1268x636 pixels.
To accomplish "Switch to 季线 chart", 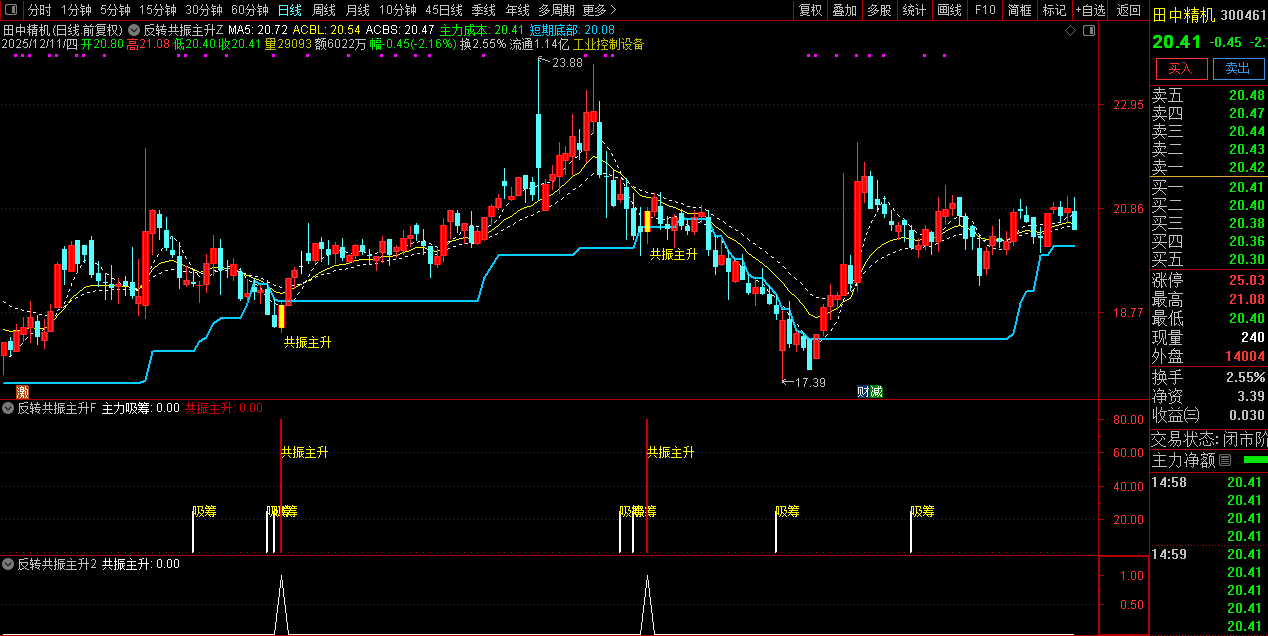I will [x=484, y=10].
